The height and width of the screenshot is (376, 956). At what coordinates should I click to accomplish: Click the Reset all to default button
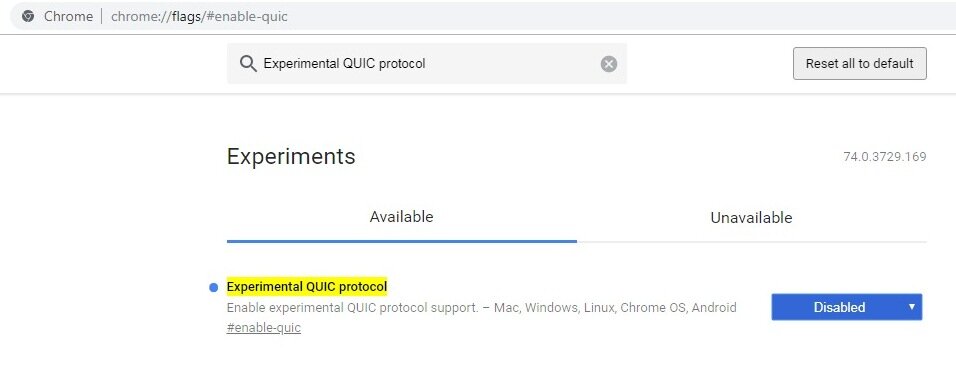pos(860,63)
